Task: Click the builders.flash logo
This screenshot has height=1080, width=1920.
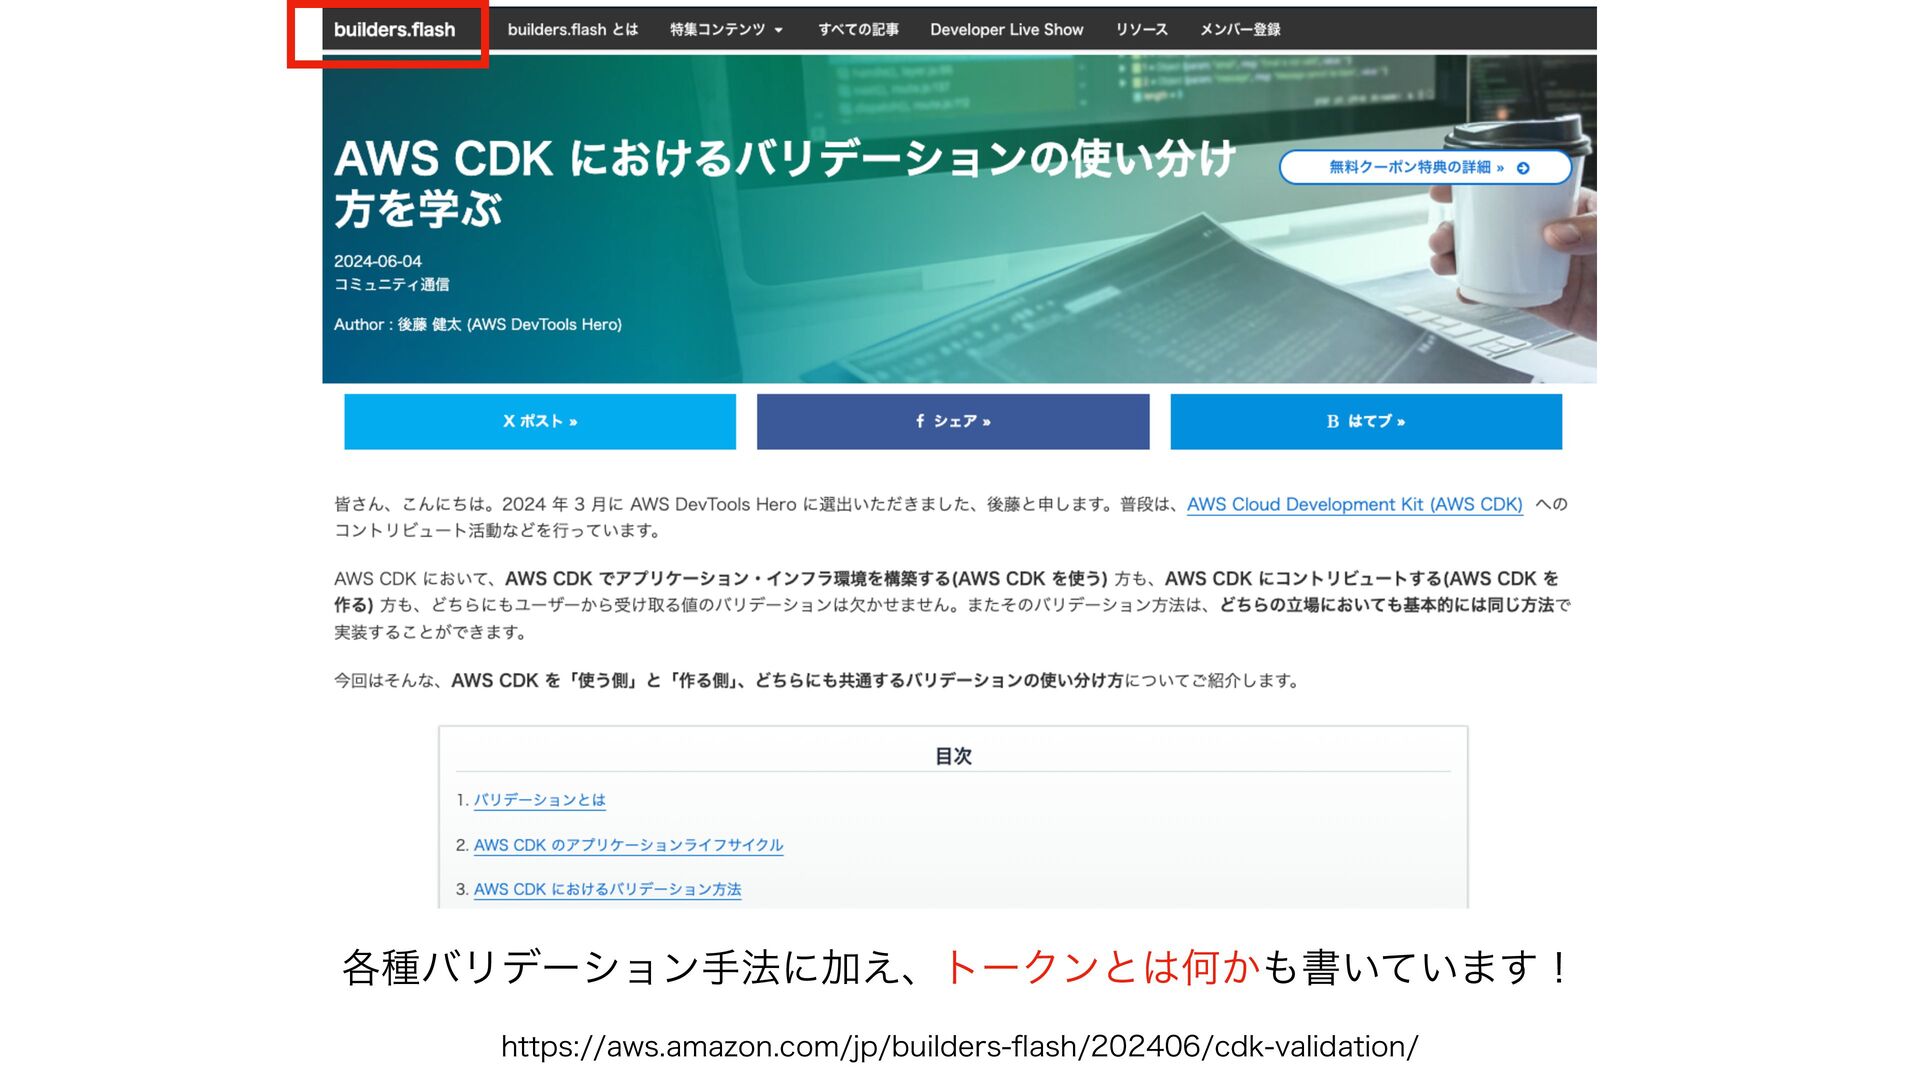Action: click(394, 30)
